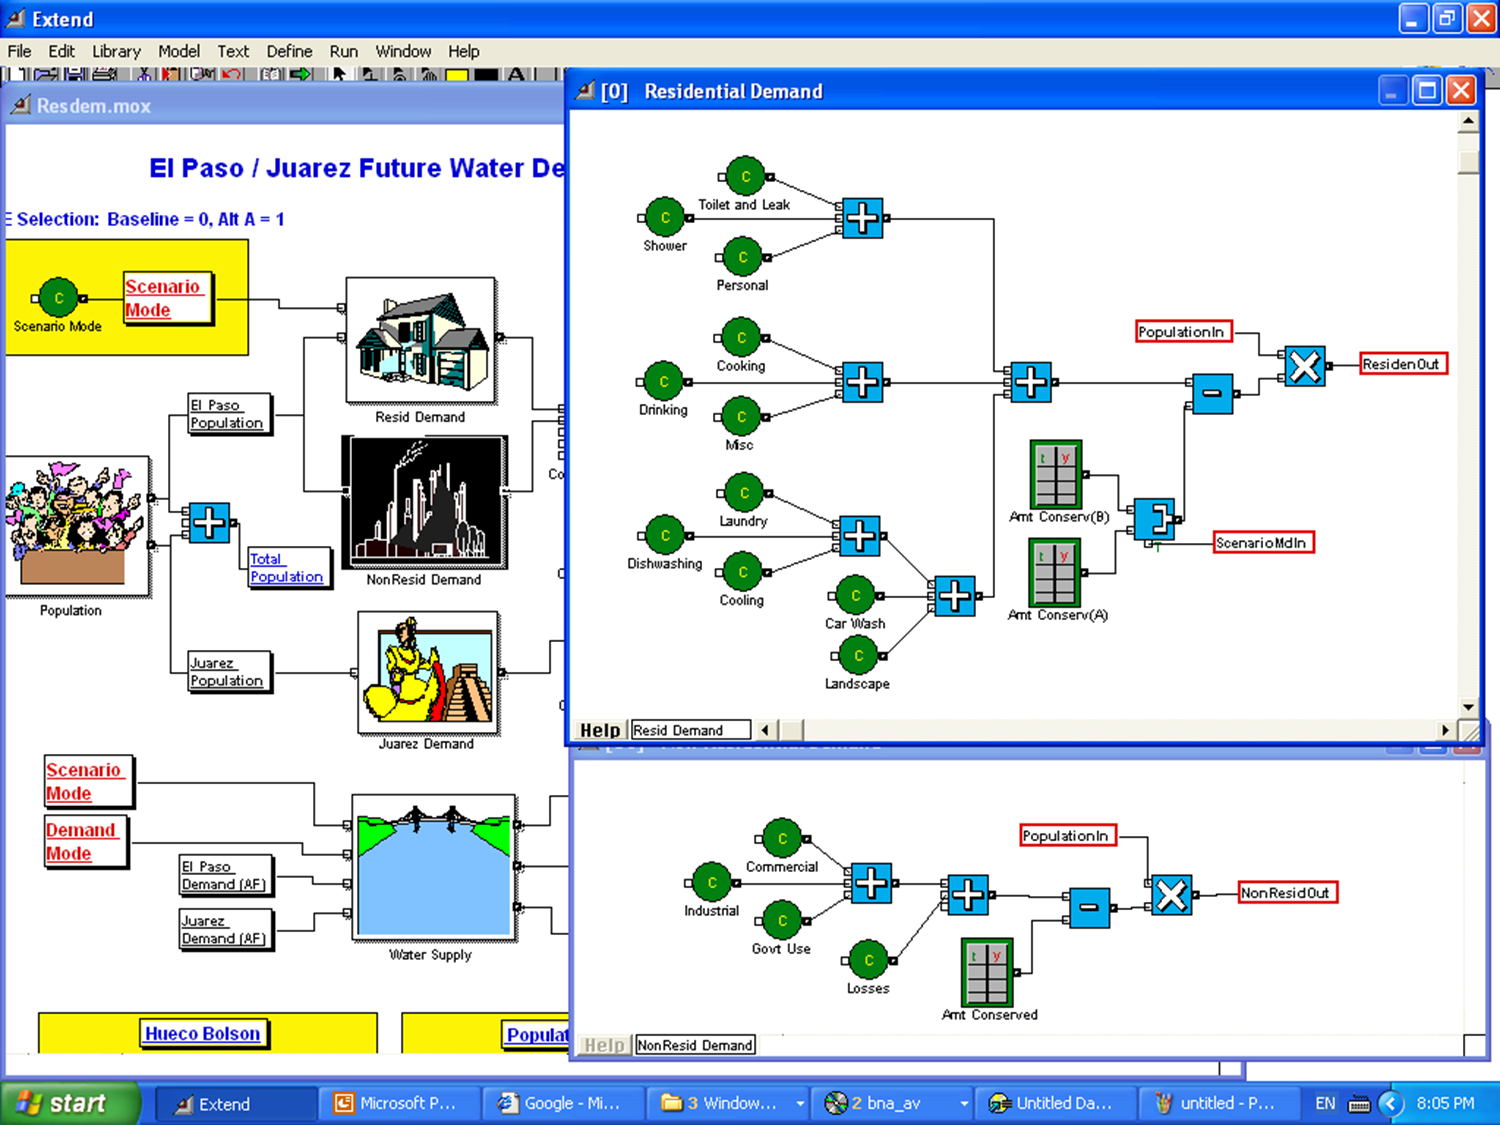Image resolution: width=1500 pixels, height=1125 pixels.
Task: Select the Shower constant block
Action: coord(665,217)
